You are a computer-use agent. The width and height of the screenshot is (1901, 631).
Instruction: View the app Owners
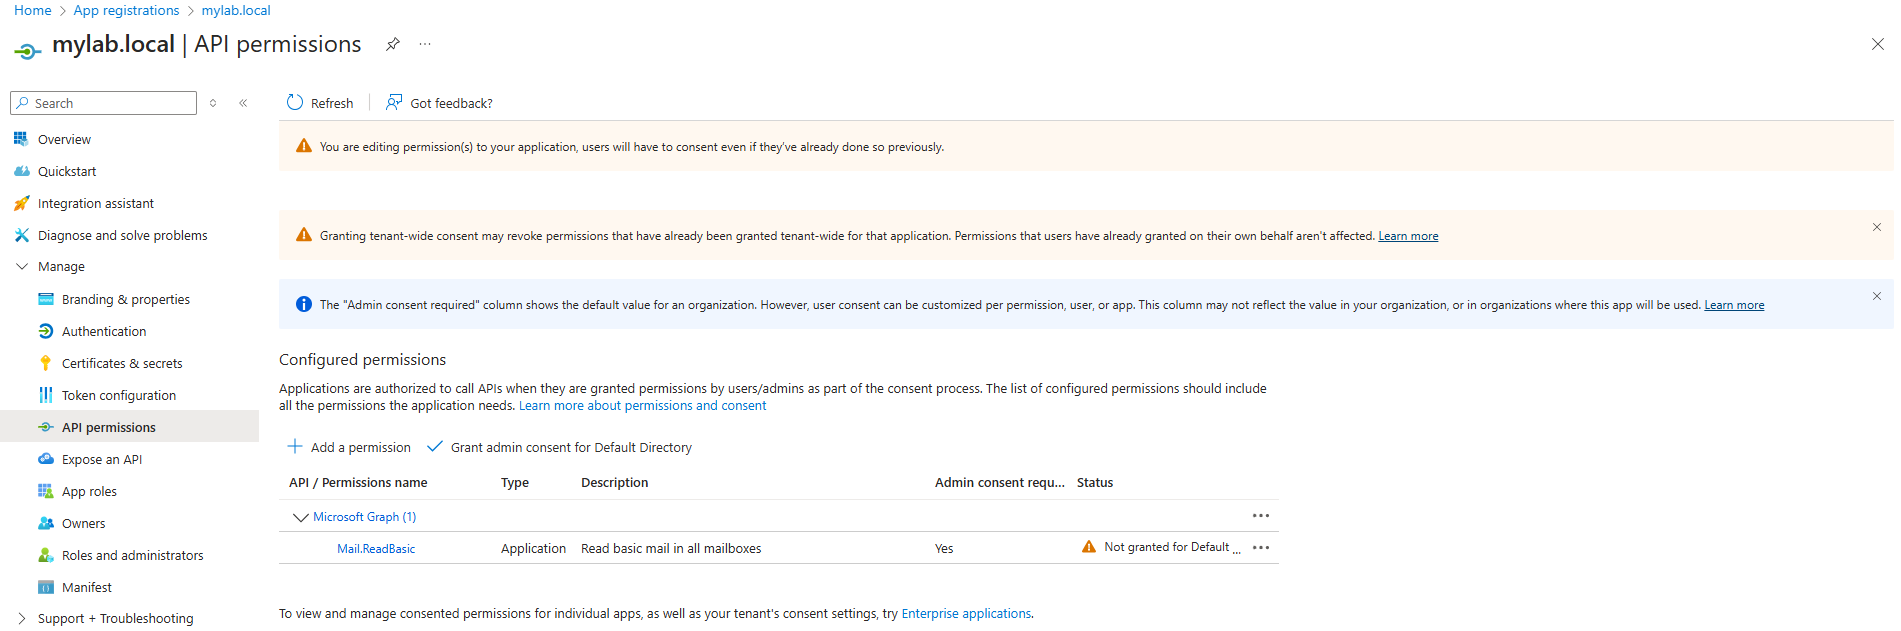82,522
